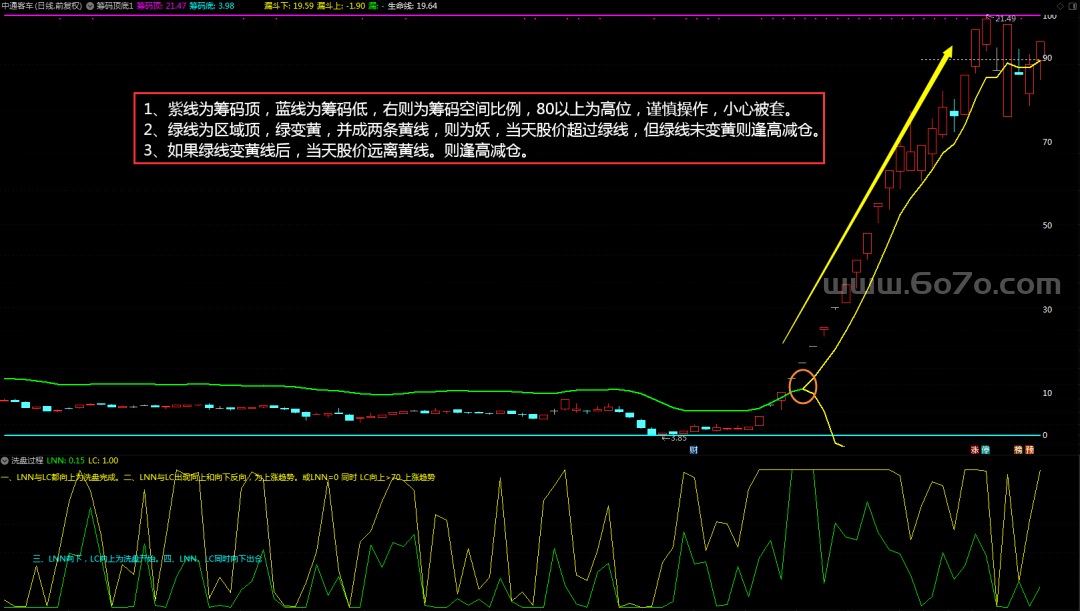Expand the 洗盘过程 indicator settings arrow
The height and width of the screenshot is (611, 1080).
(5, 460)
